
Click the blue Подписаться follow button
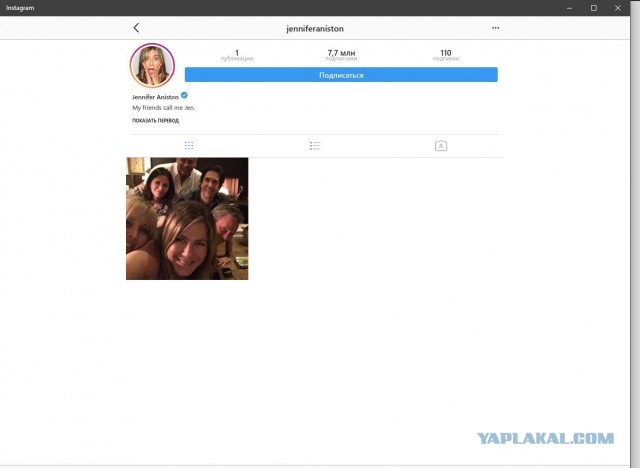coord(341,75)
